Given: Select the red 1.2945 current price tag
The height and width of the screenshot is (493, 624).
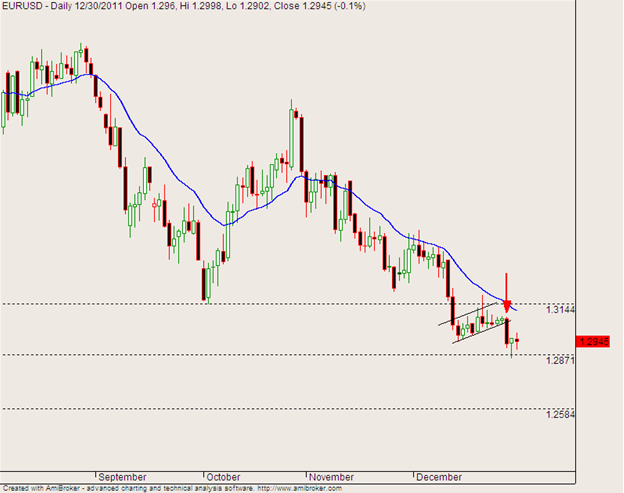Looking at the screenshot, I should [x=596, y=342].
